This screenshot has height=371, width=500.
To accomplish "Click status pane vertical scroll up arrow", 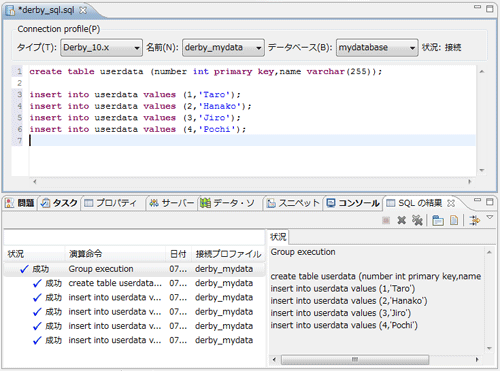I will coord(489,252).
